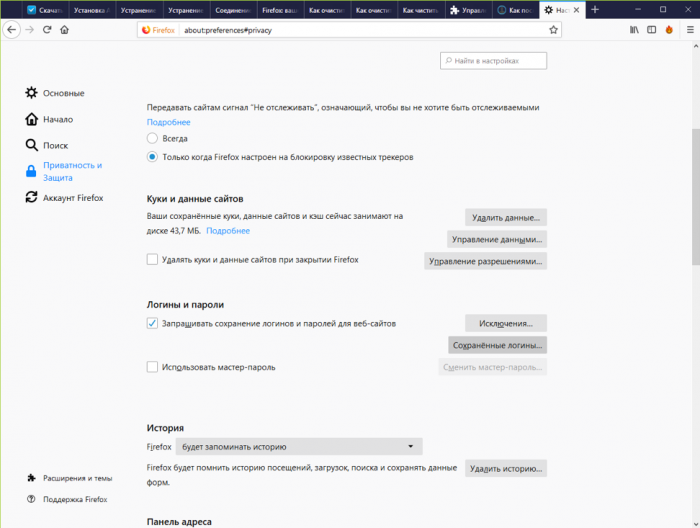This screenshot has width=700, height=528.
Task: Open "Сохранённые логины…" button
Action: tap(497, 345)
